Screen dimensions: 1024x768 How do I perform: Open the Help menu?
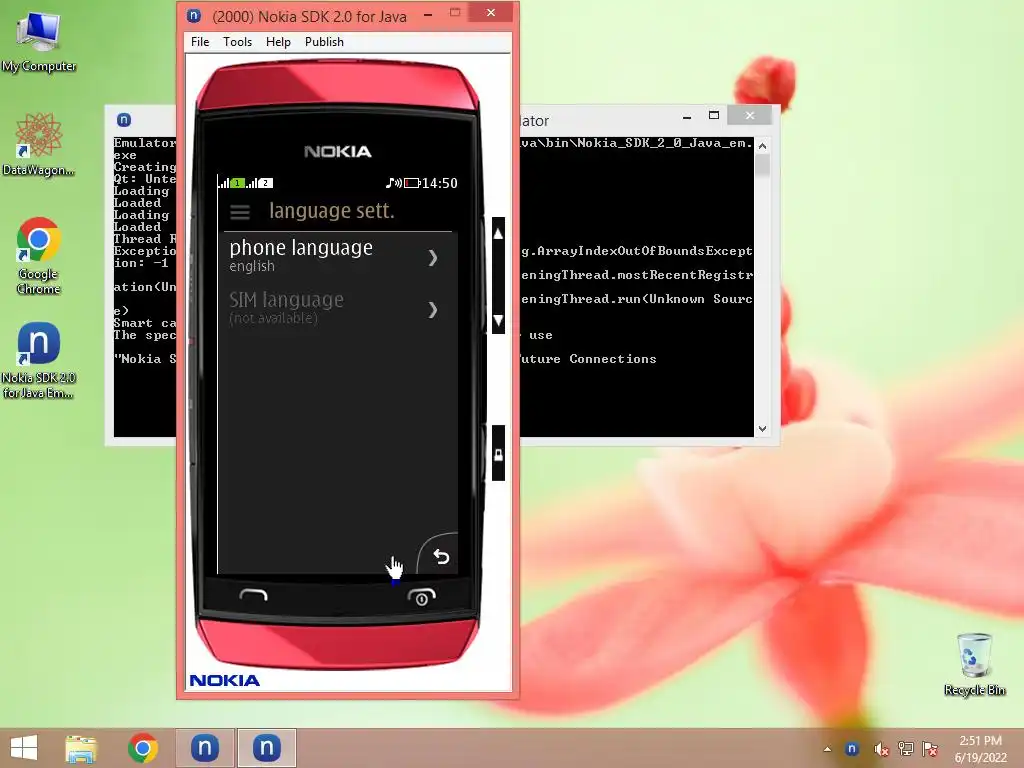point(278,42)
